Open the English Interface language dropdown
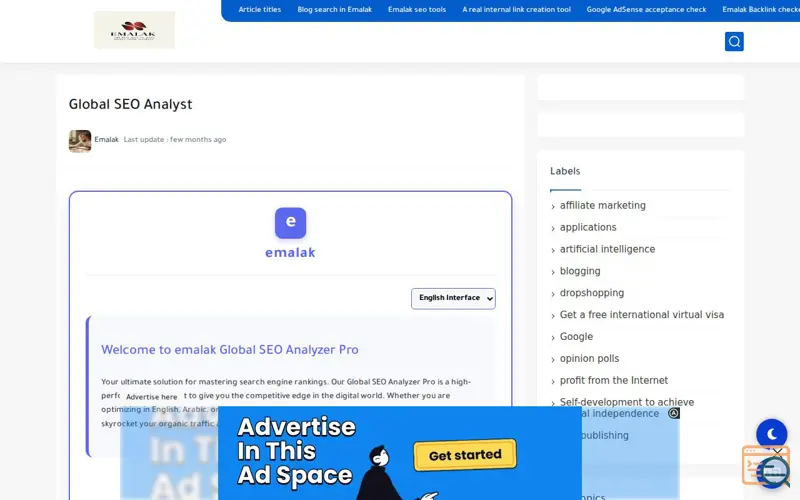Screen dimensions: 800x500 (x=453, y=298)
